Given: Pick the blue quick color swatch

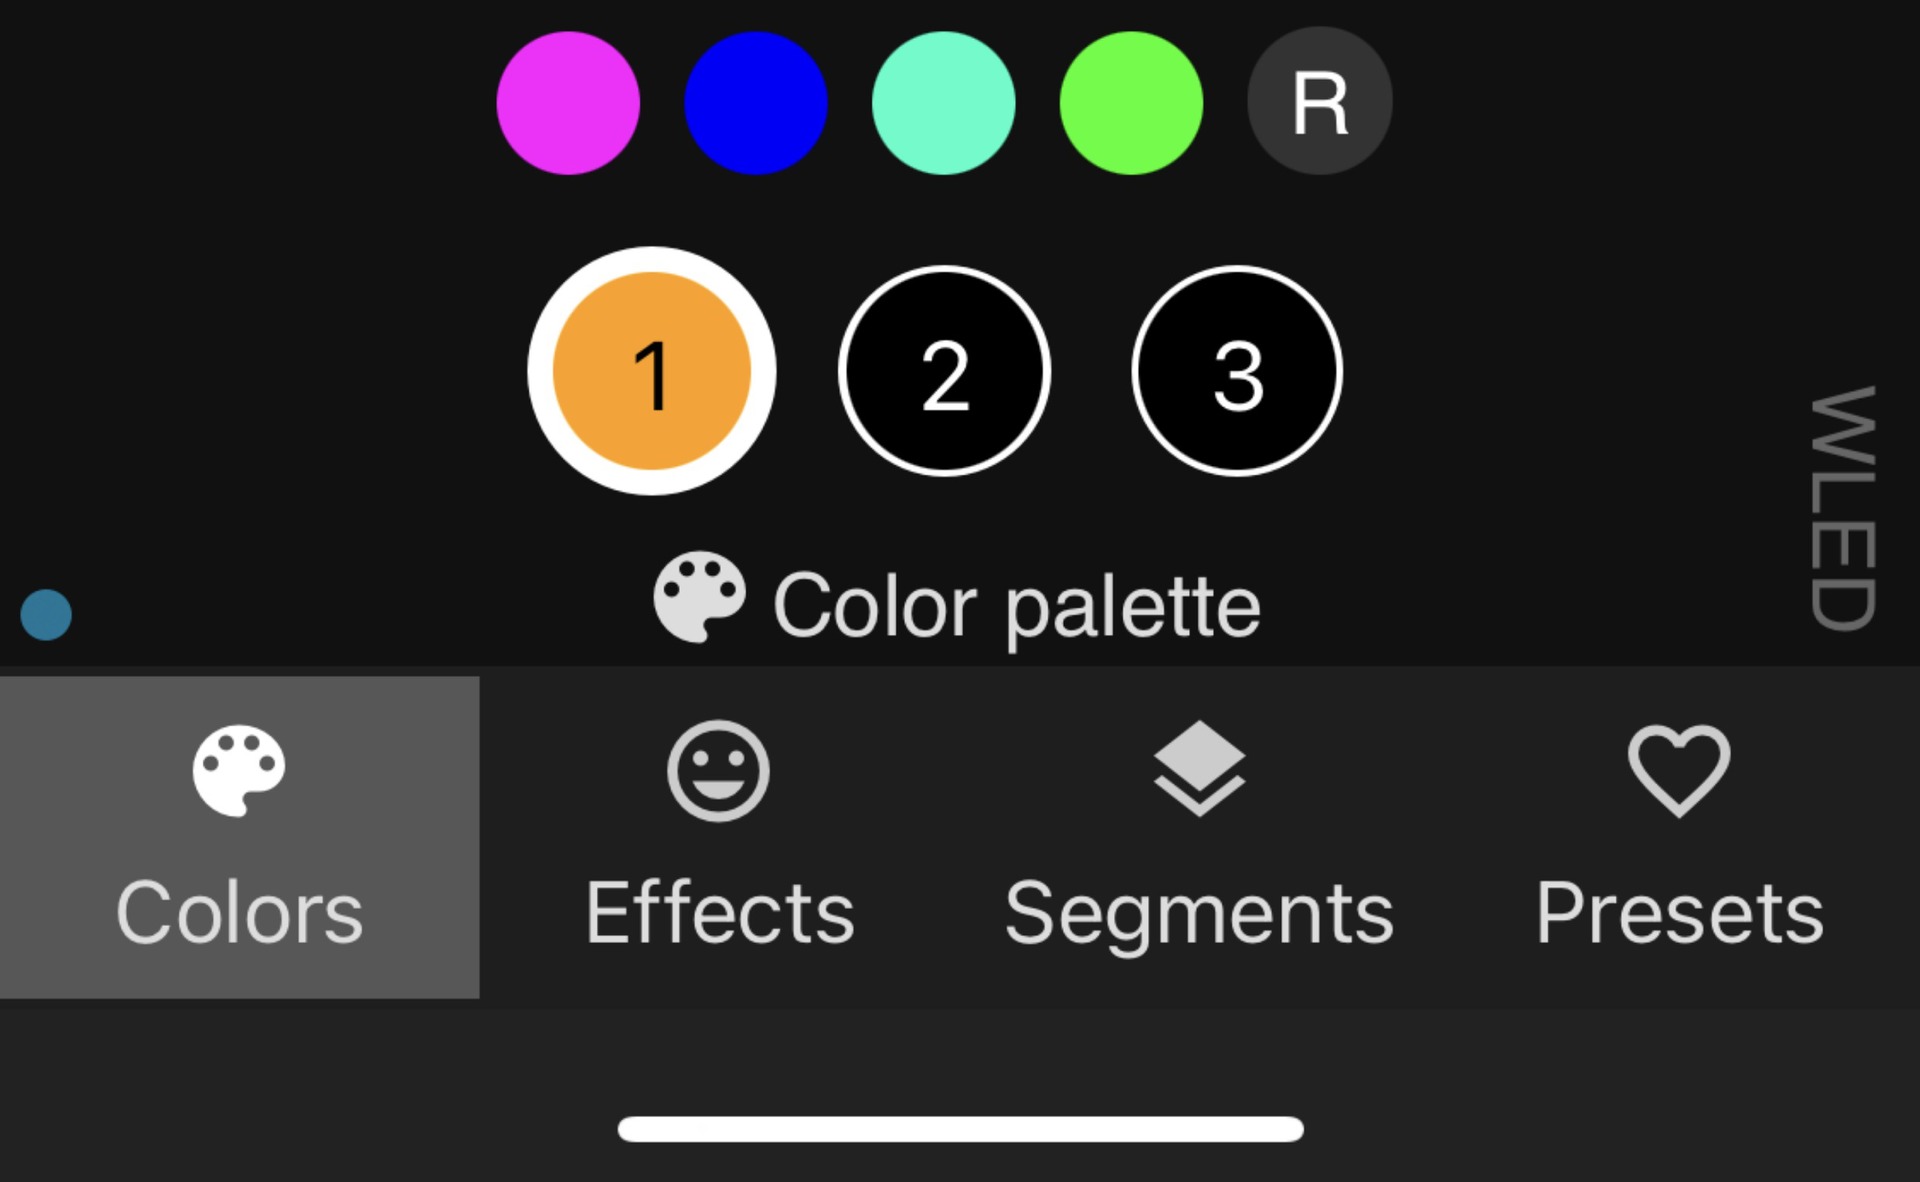Looking at the screenshot, I should [x=756, y=103].
